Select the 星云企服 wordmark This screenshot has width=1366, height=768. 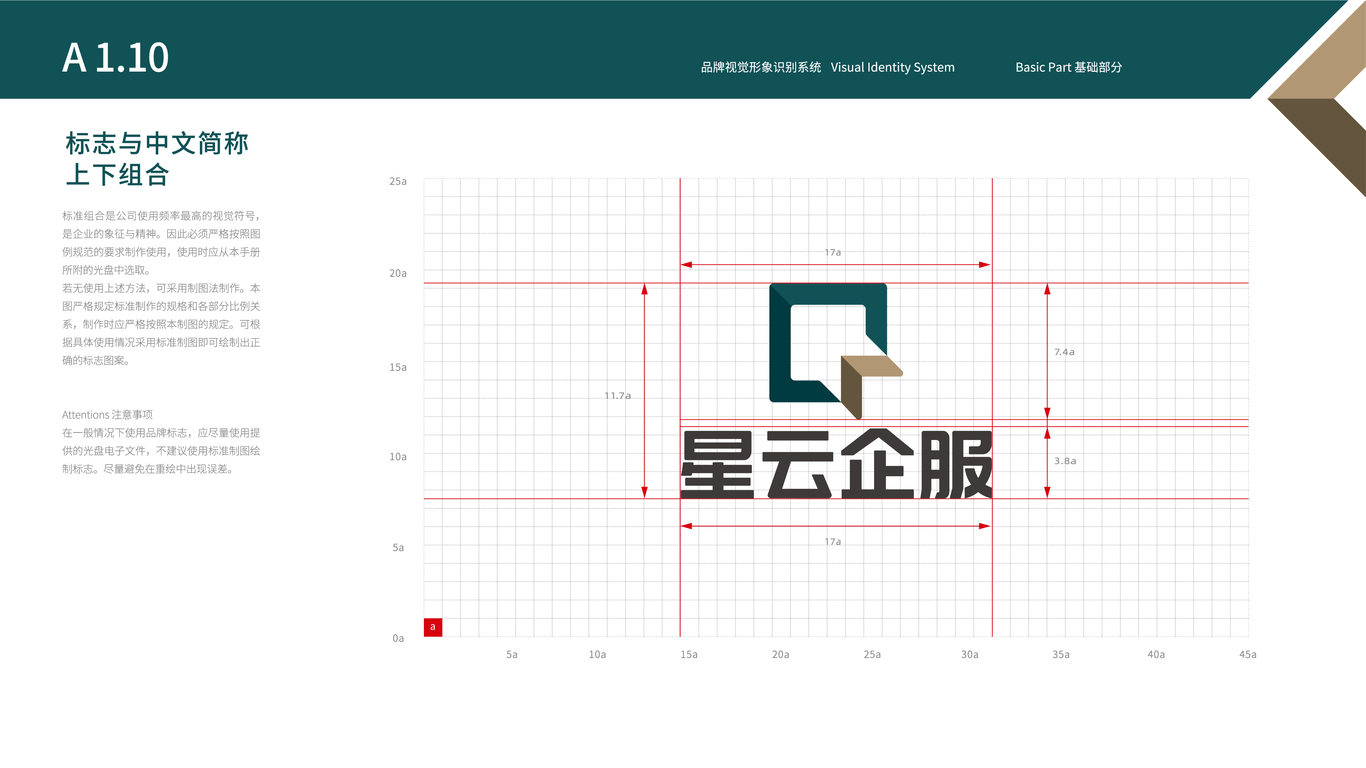pyautogui.click(x=836, y=464)
